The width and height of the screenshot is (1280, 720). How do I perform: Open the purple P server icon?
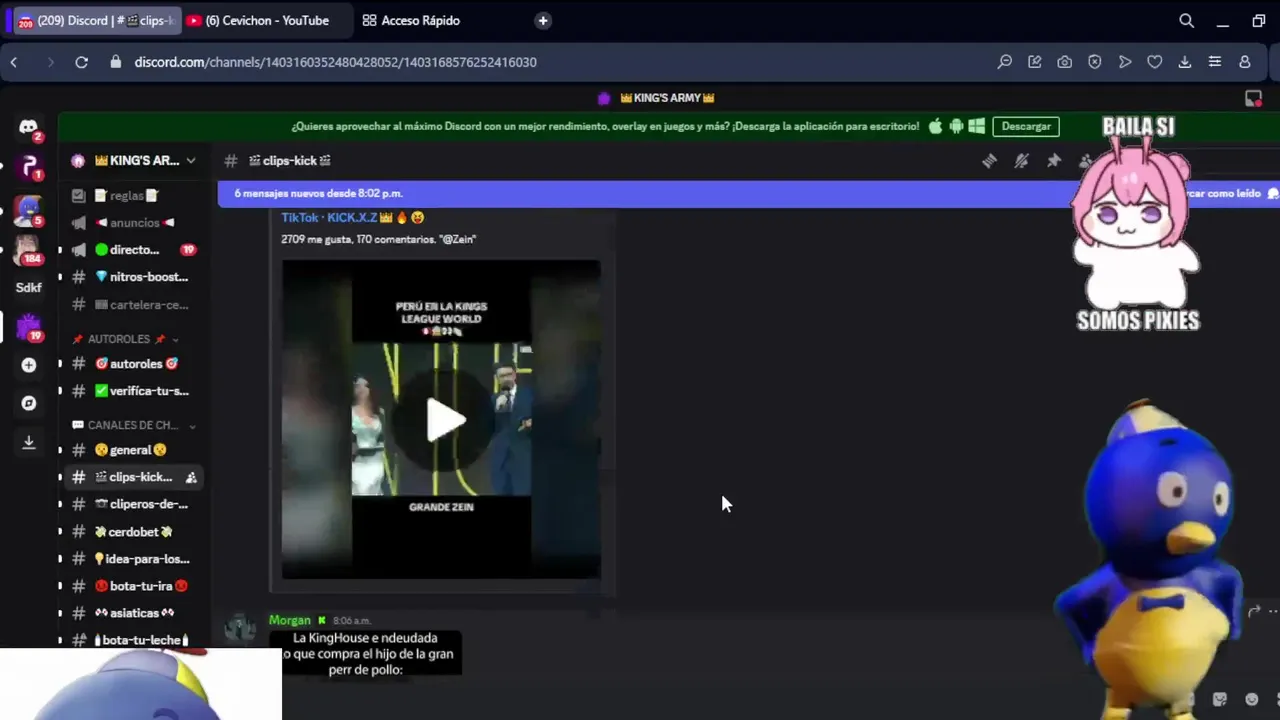[28, 167]
